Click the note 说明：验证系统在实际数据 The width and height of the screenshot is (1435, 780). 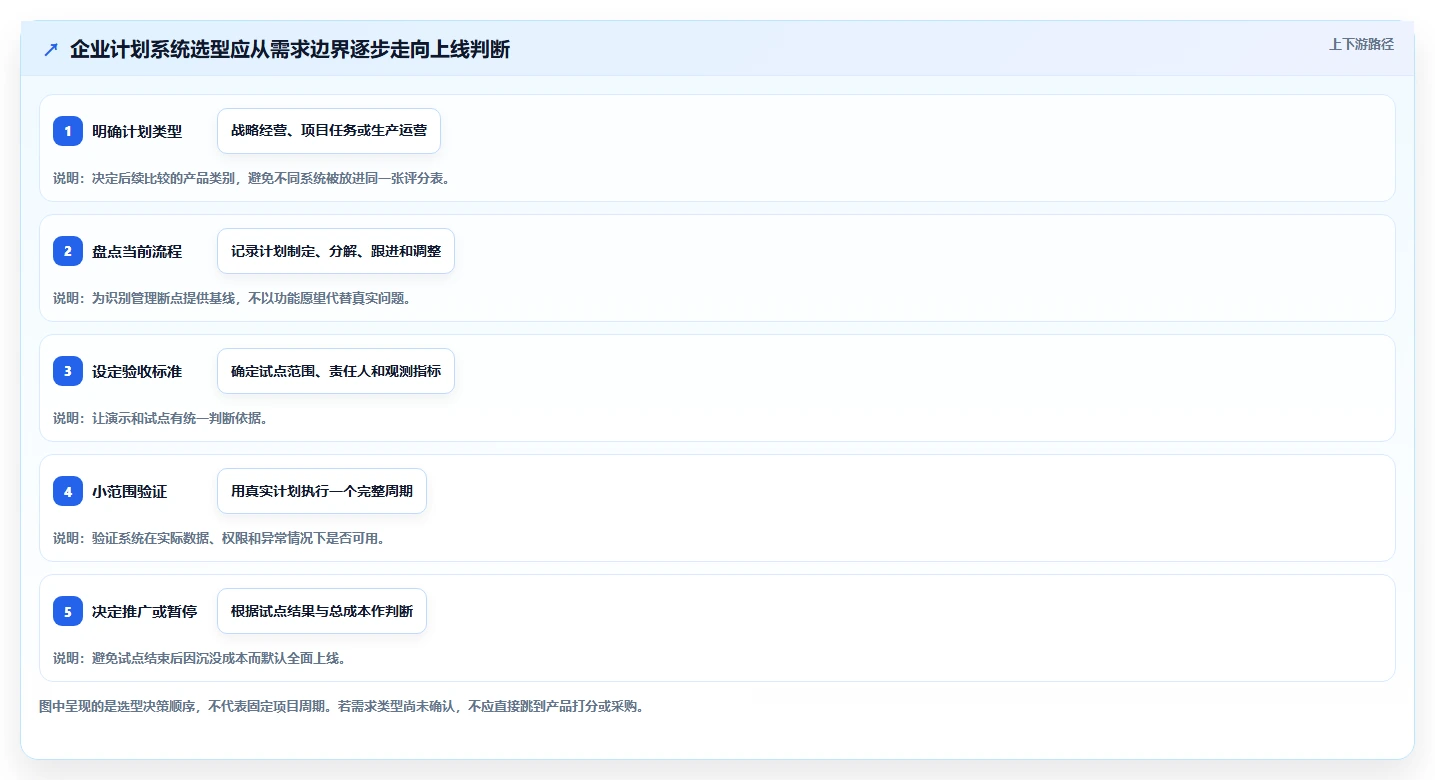click(219, 538)
